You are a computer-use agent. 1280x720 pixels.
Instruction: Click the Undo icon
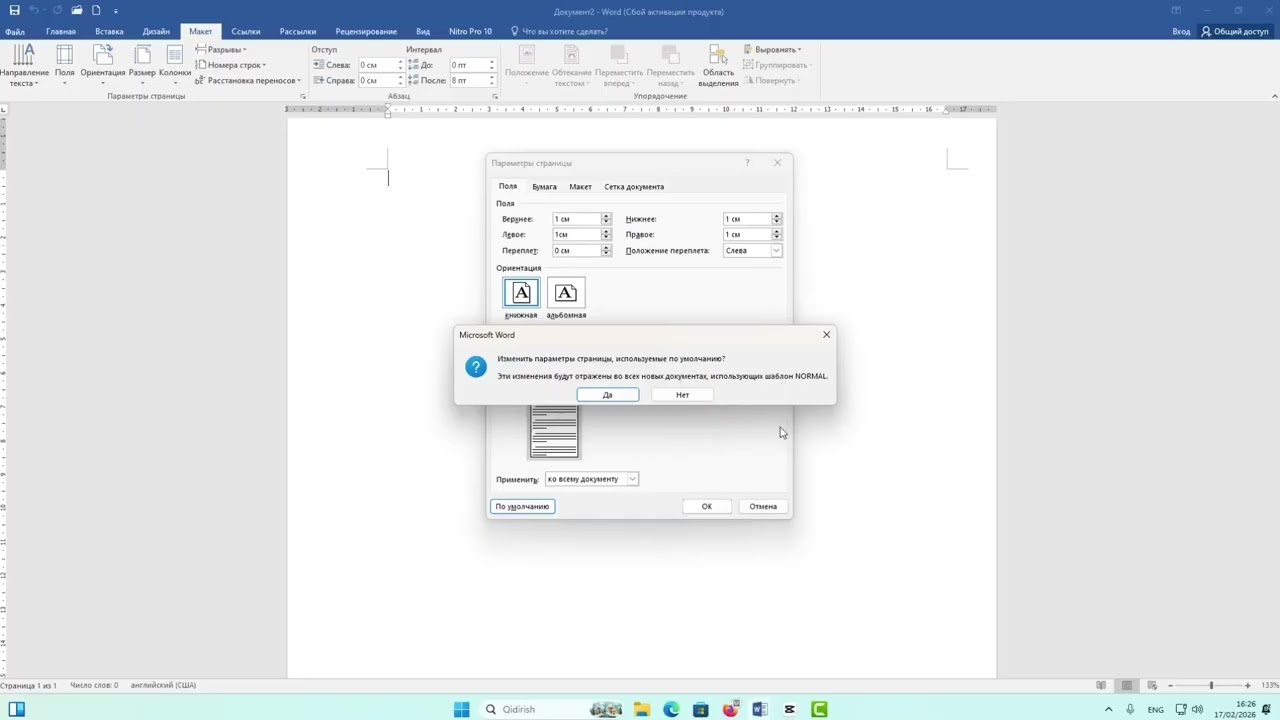34,10
